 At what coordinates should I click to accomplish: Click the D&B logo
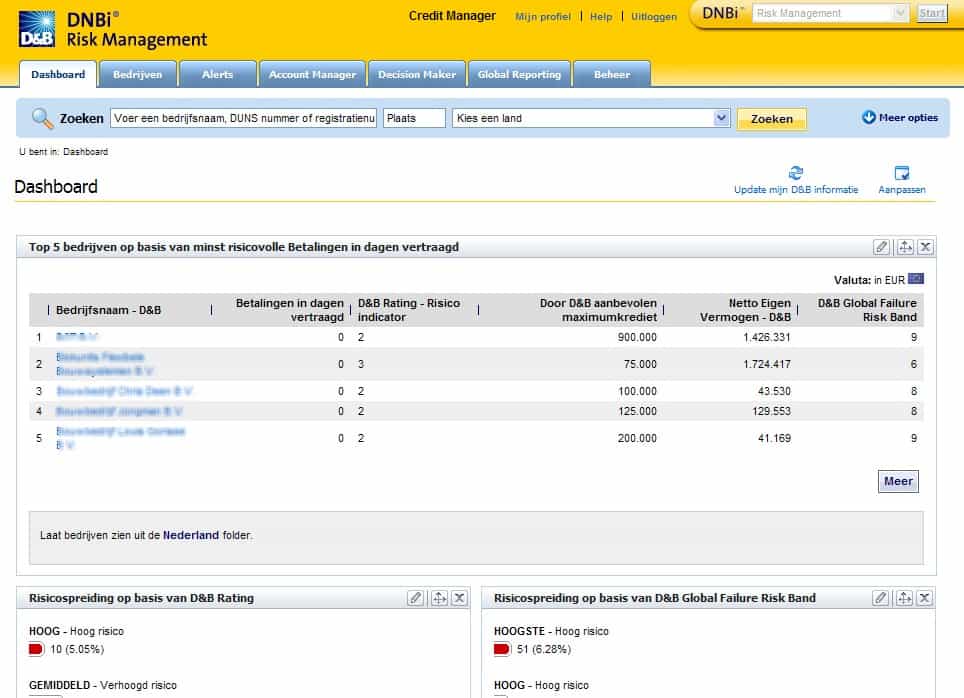[x=37, y=29]
